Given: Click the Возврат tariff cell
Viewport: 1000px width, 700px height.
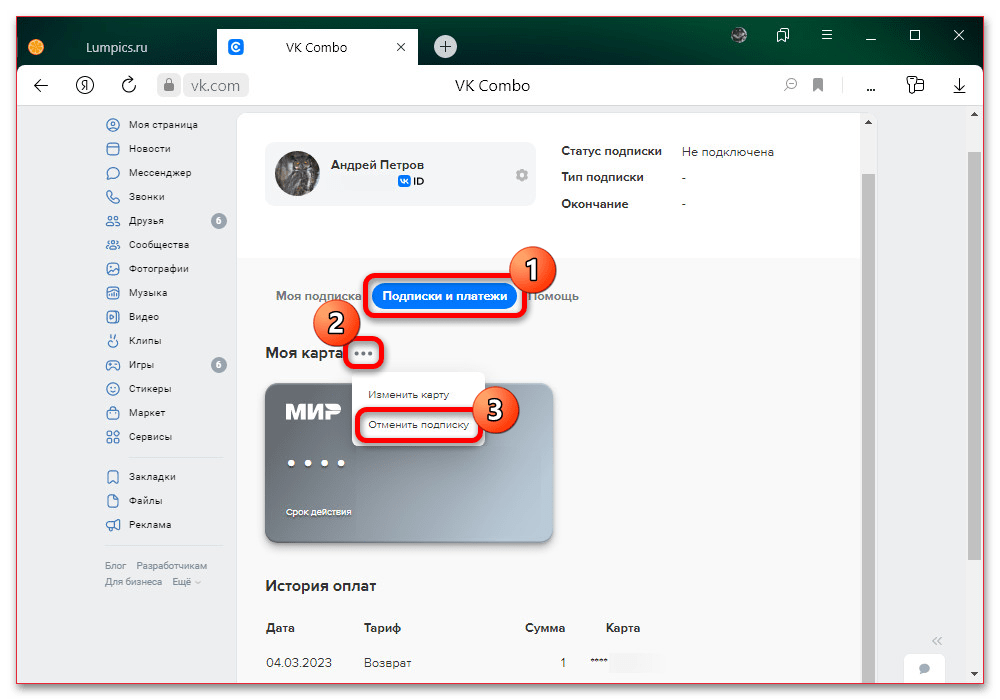Looking at the screenshot, I should (388, 662).
